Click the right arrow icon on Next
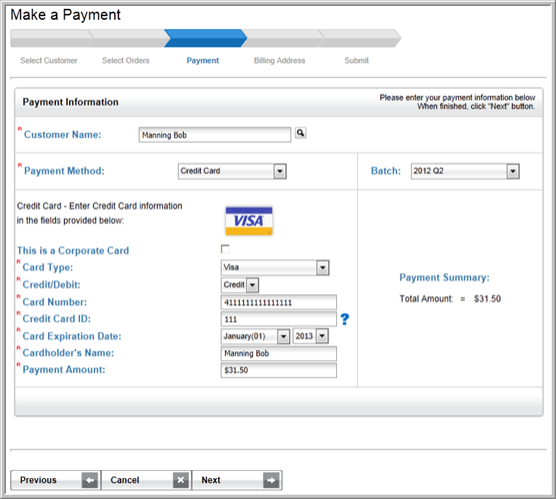This screenshot has width=556, height=499. (x=271, y=480)
